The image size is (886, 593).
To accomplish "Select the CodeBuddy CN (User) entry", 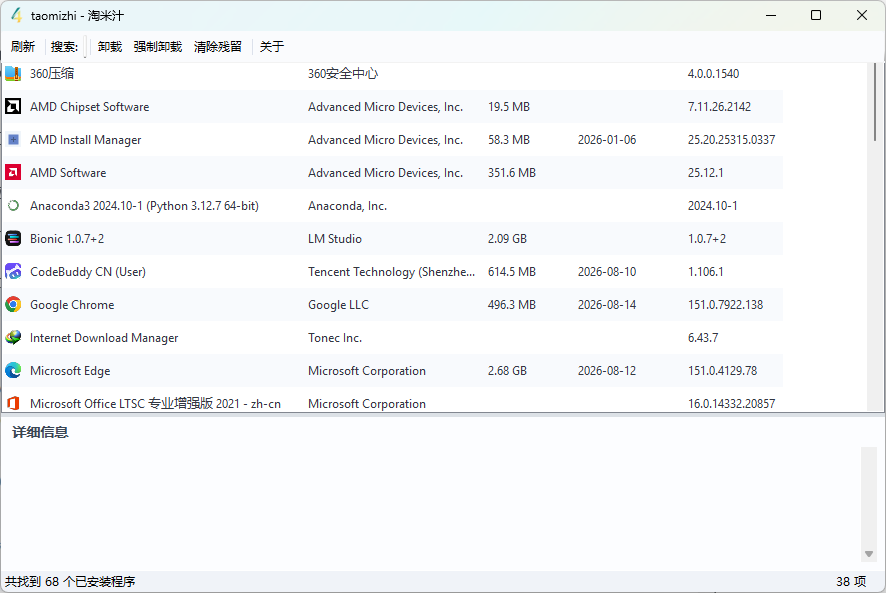I will pyautogui.click(x=88, y=272).
